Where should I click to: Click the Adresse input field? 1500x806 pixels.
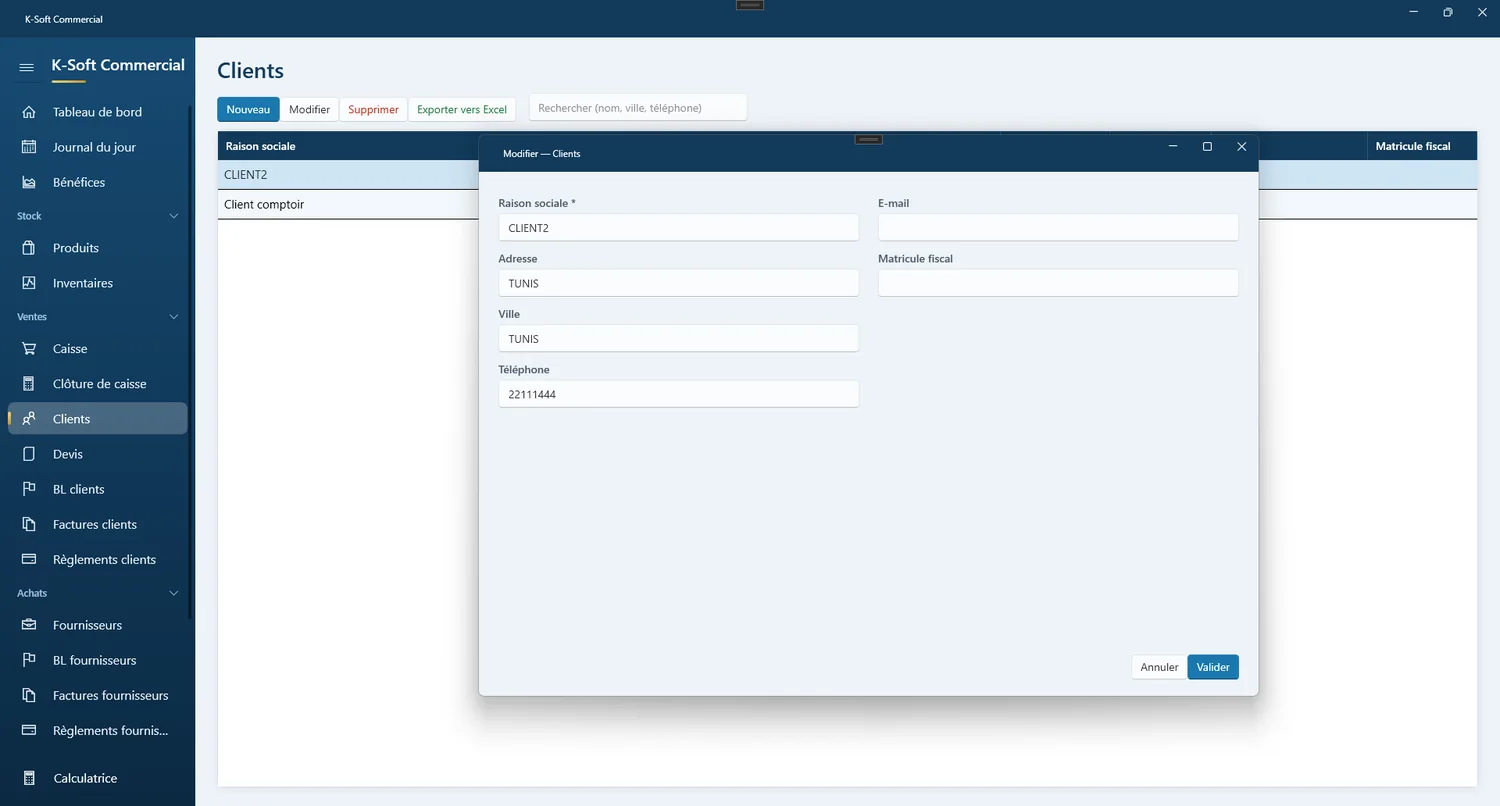coord(679,283)
